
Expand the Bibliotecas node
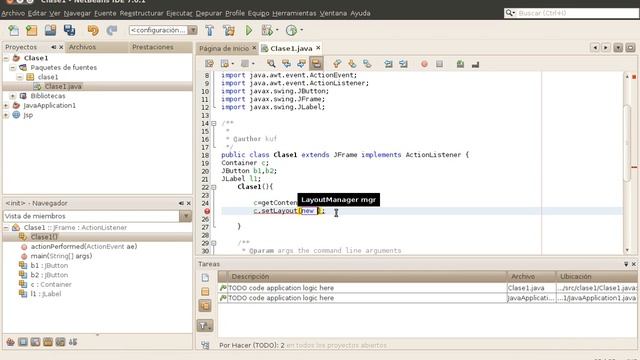coord(13,96)
